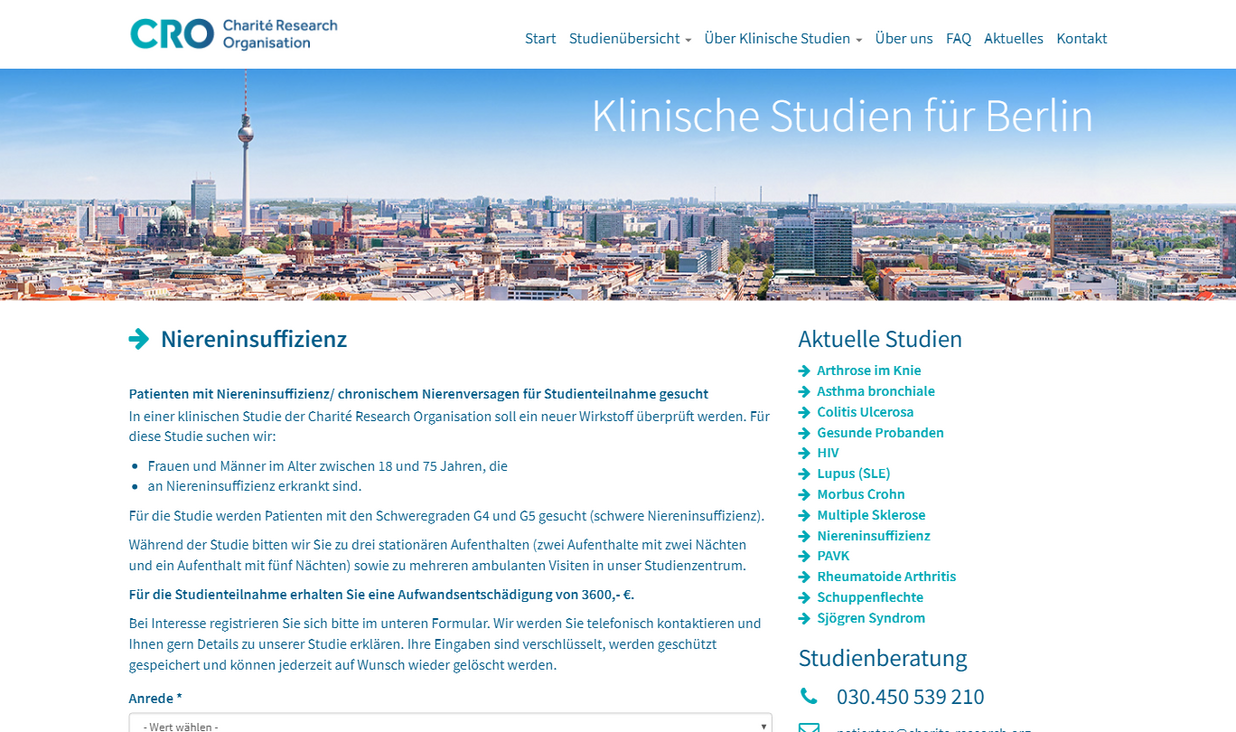Open Morbus Crohn study link
The width and height of the screenshot is (1236, 732).
coord(861,495)
